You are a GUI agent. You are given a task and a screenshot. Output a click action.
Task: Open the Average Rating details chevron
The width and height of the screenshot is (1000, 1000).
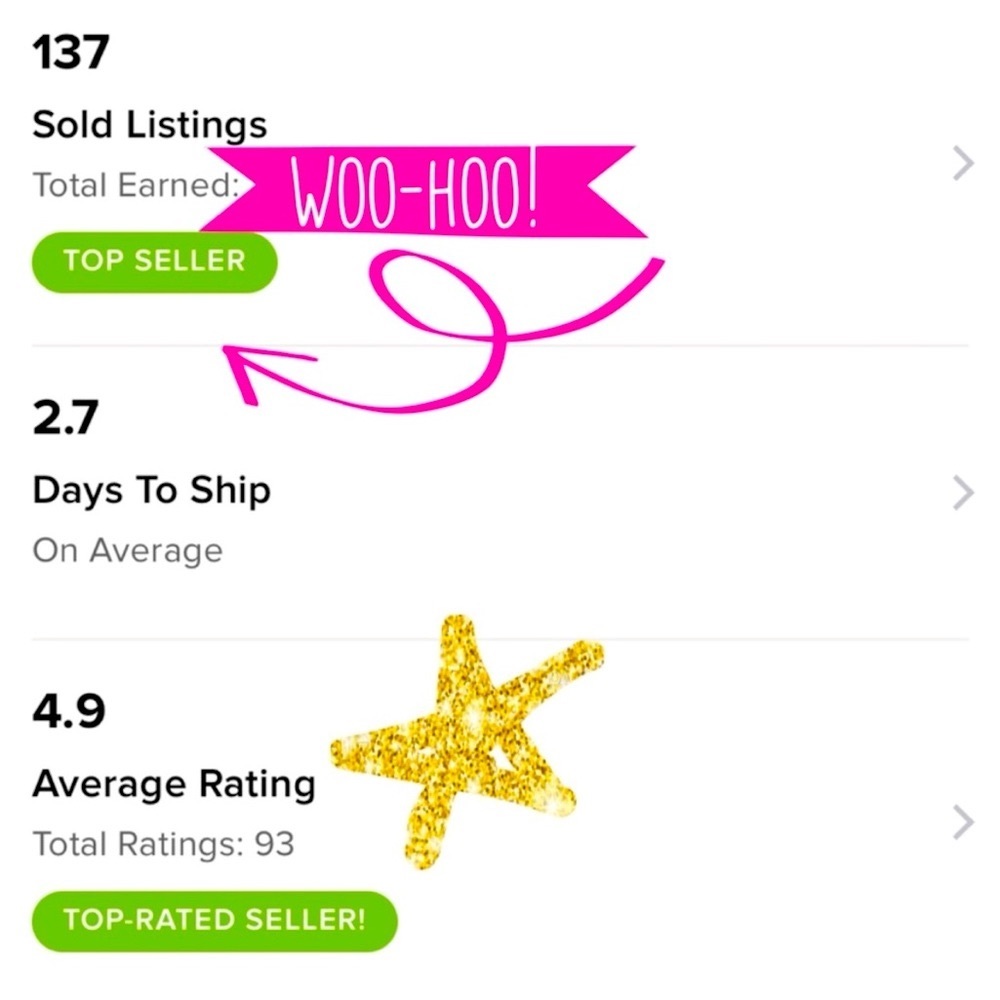point(962,822)
